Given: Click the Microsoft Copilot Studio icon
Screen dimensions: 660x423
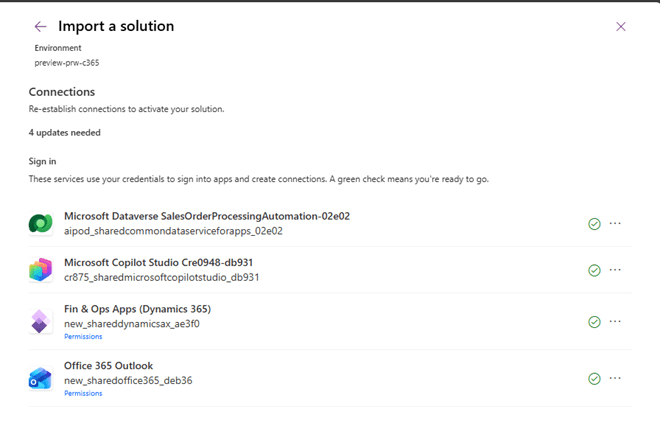Looking at the screenshot, I should [41, 270].
